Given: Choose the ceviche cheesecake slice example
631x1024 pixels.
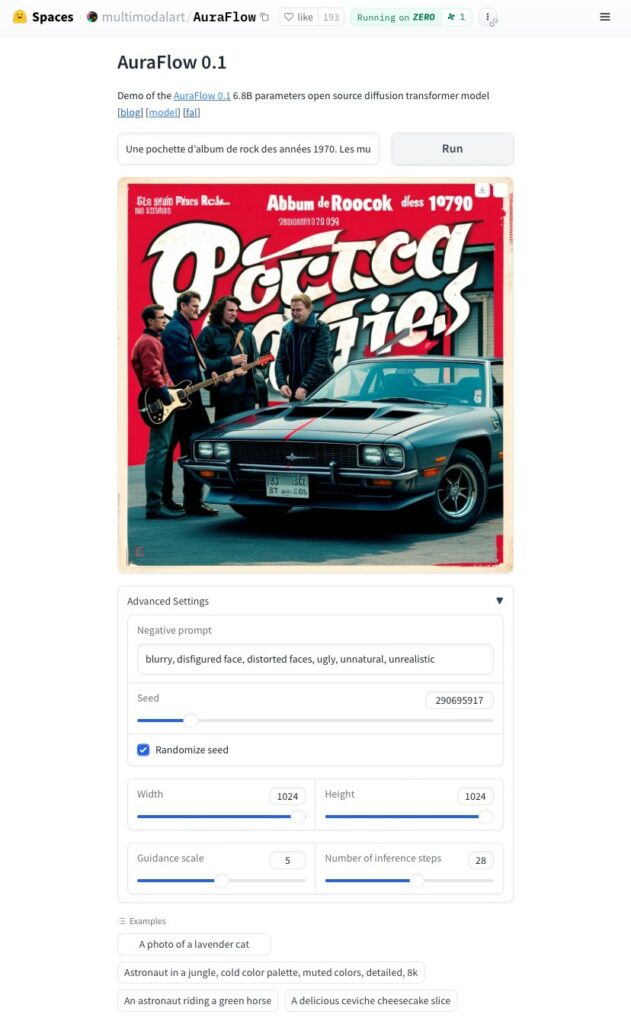Looking at the screenshot, I should [370, 1000].
